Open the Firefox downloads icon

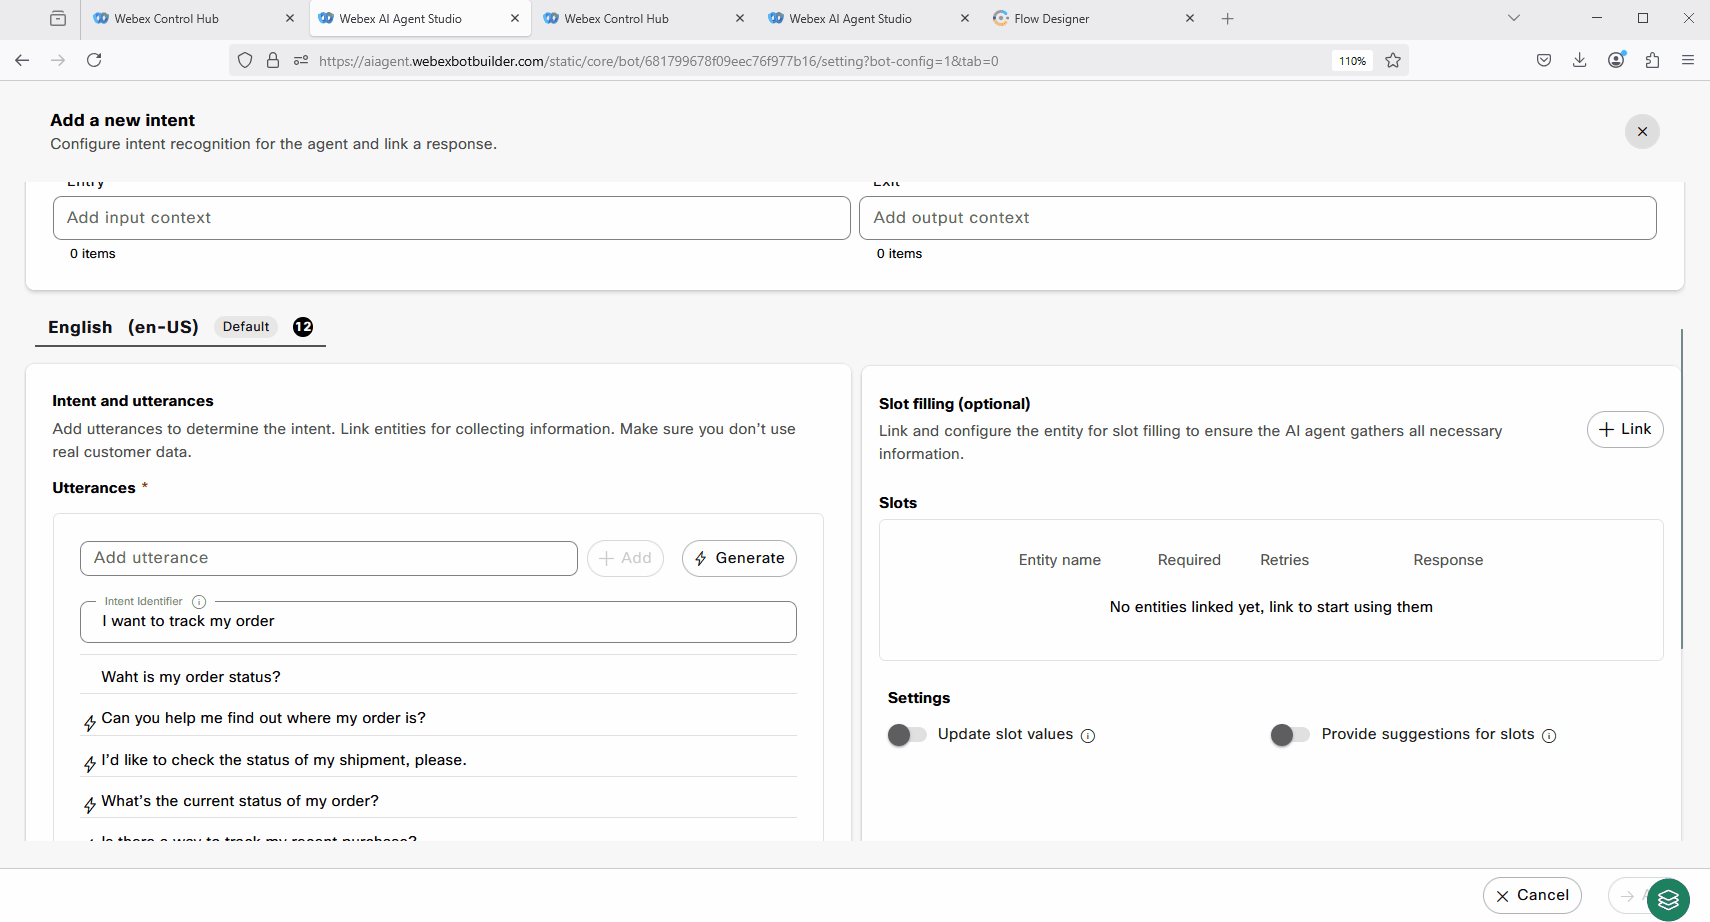pos(1579,60)
